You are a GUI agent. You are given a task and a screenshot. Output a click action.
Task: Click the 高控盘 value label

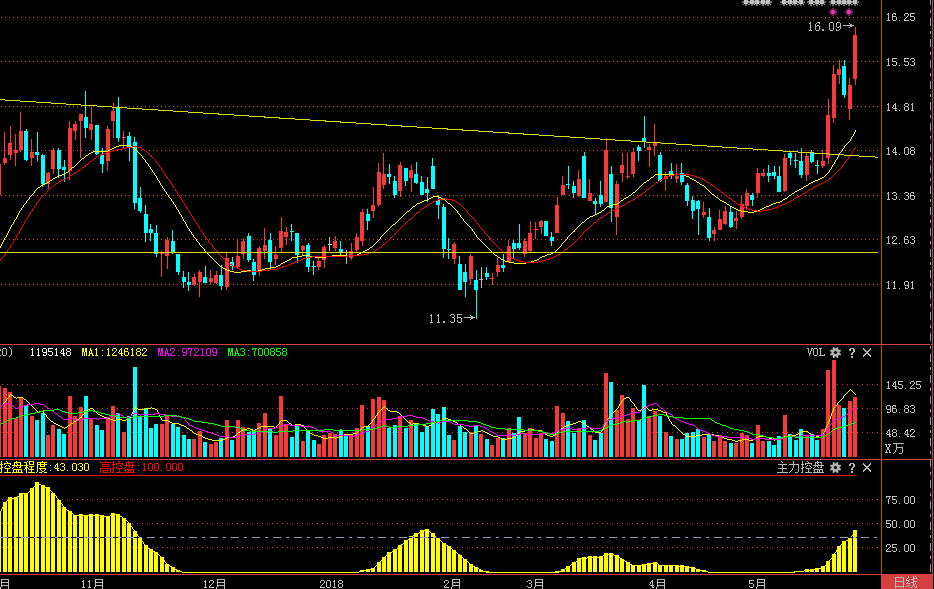click(x=141, y=467)
